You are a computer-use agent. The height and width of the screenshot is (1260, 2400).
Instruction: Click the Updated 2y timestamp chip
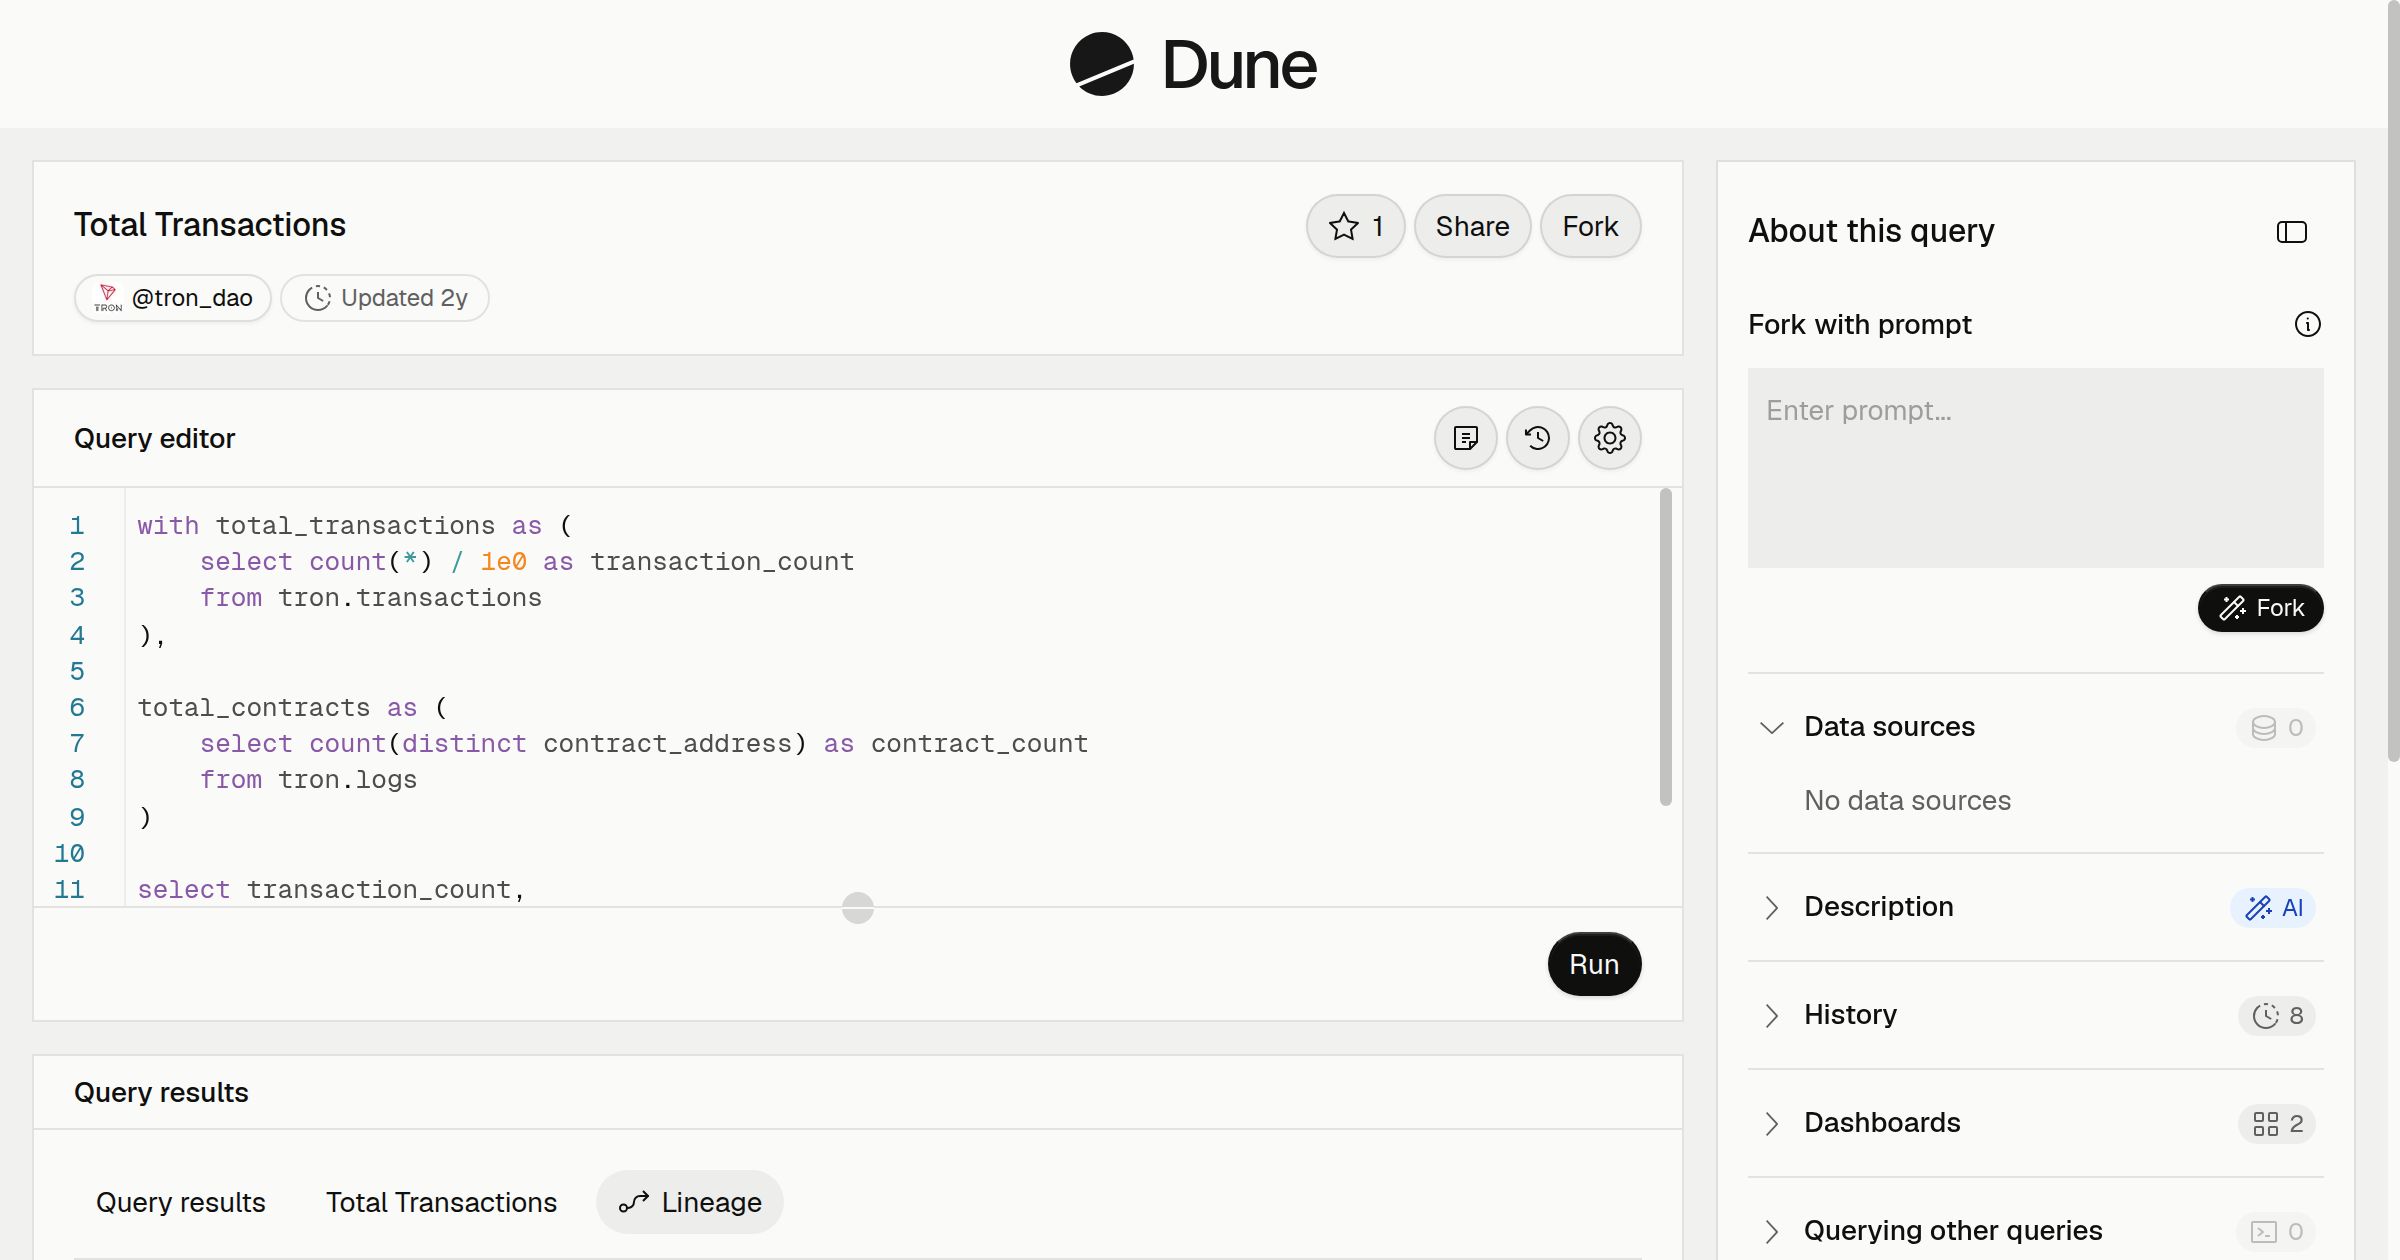[x=385, y=298]
